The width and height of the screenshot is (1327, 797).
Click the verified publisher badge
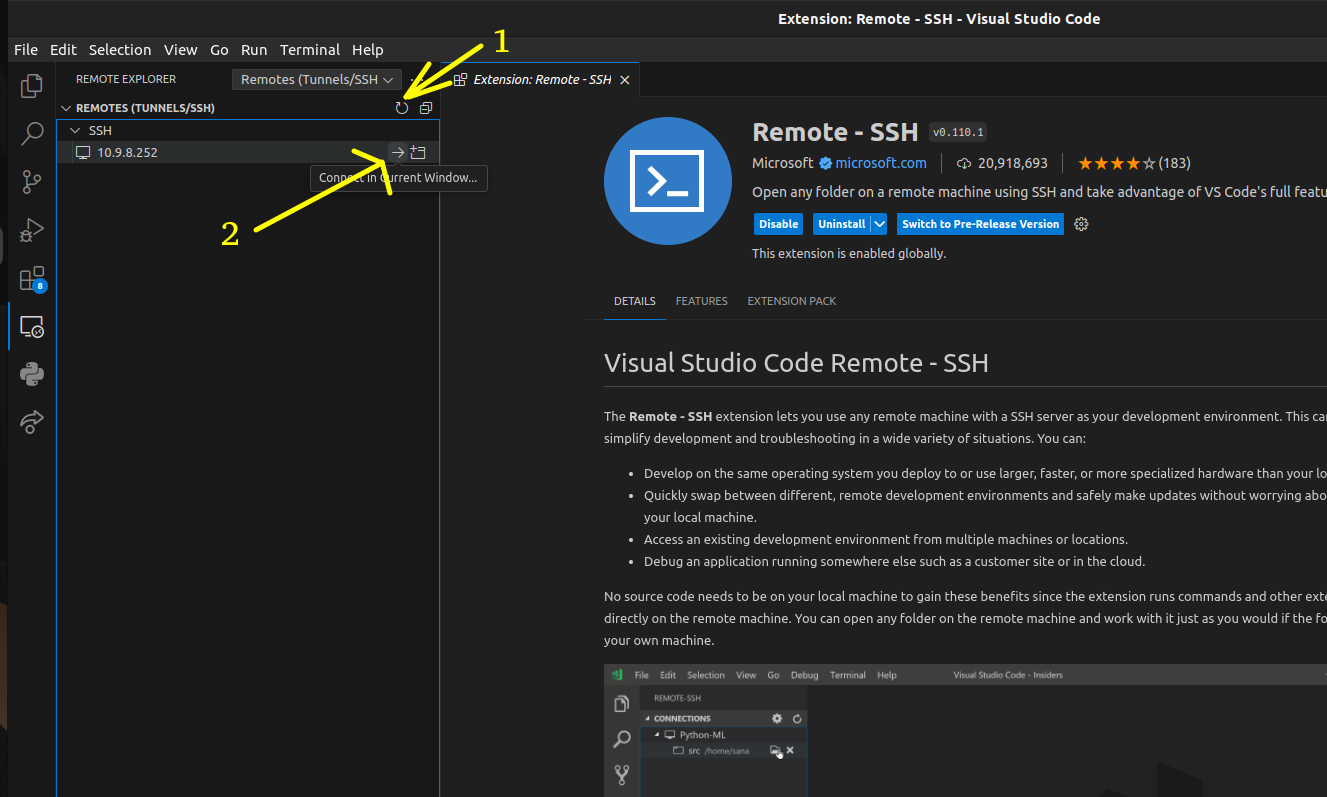click(825, 163)
